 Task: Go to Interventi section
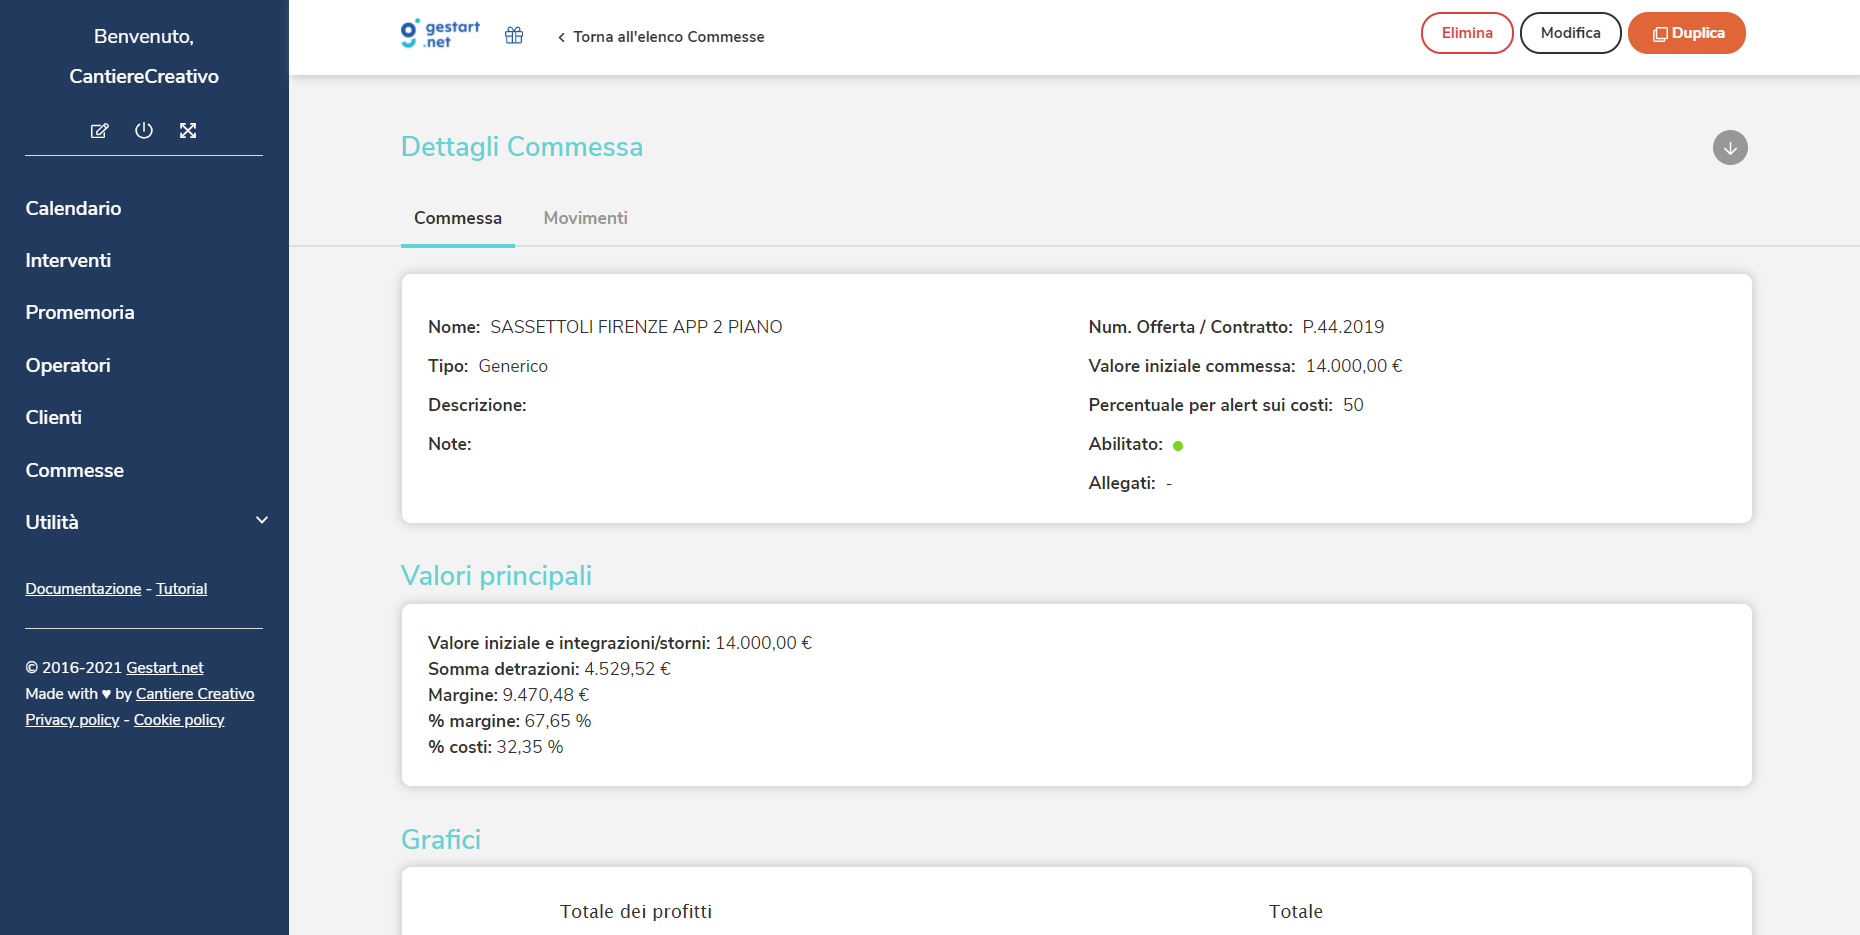68,260
